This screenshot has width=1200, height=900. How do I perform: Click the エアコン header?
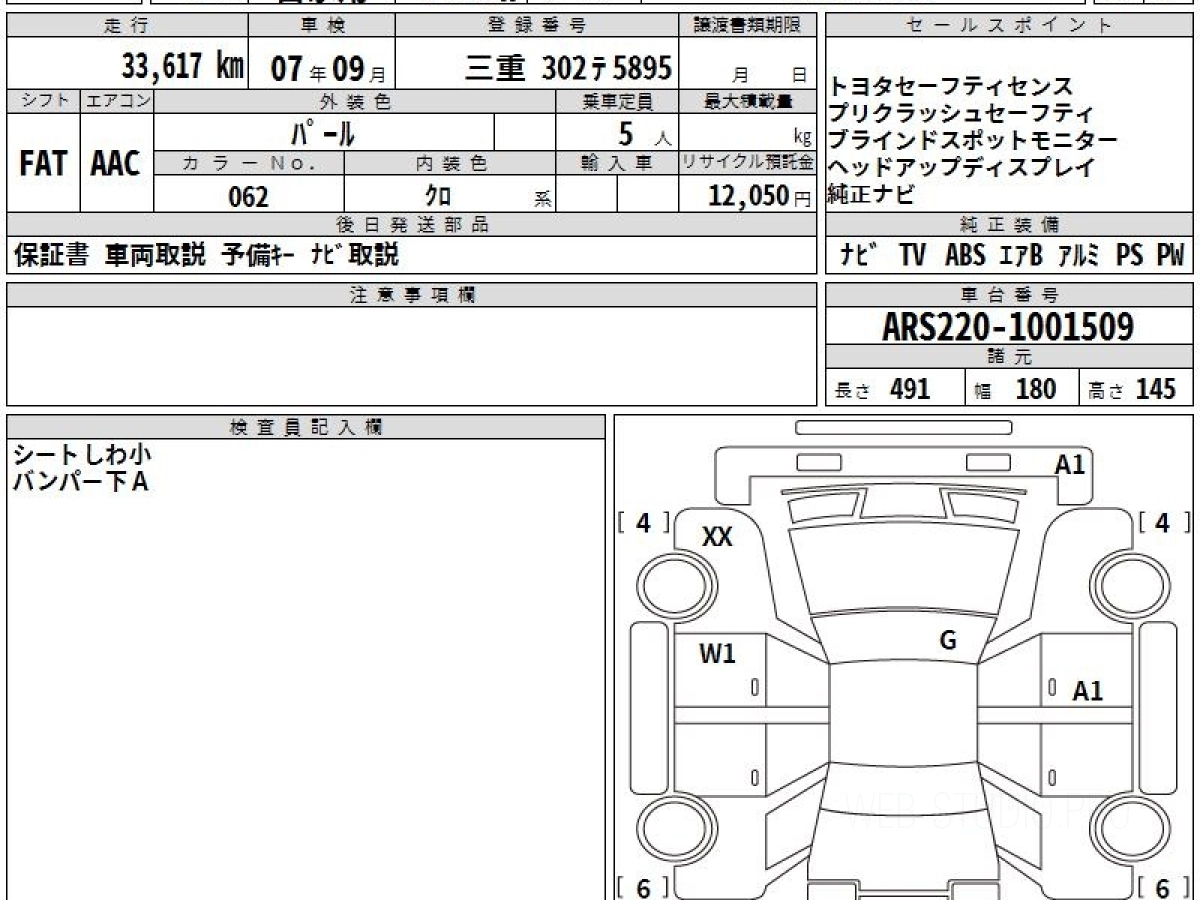[117, 100]
